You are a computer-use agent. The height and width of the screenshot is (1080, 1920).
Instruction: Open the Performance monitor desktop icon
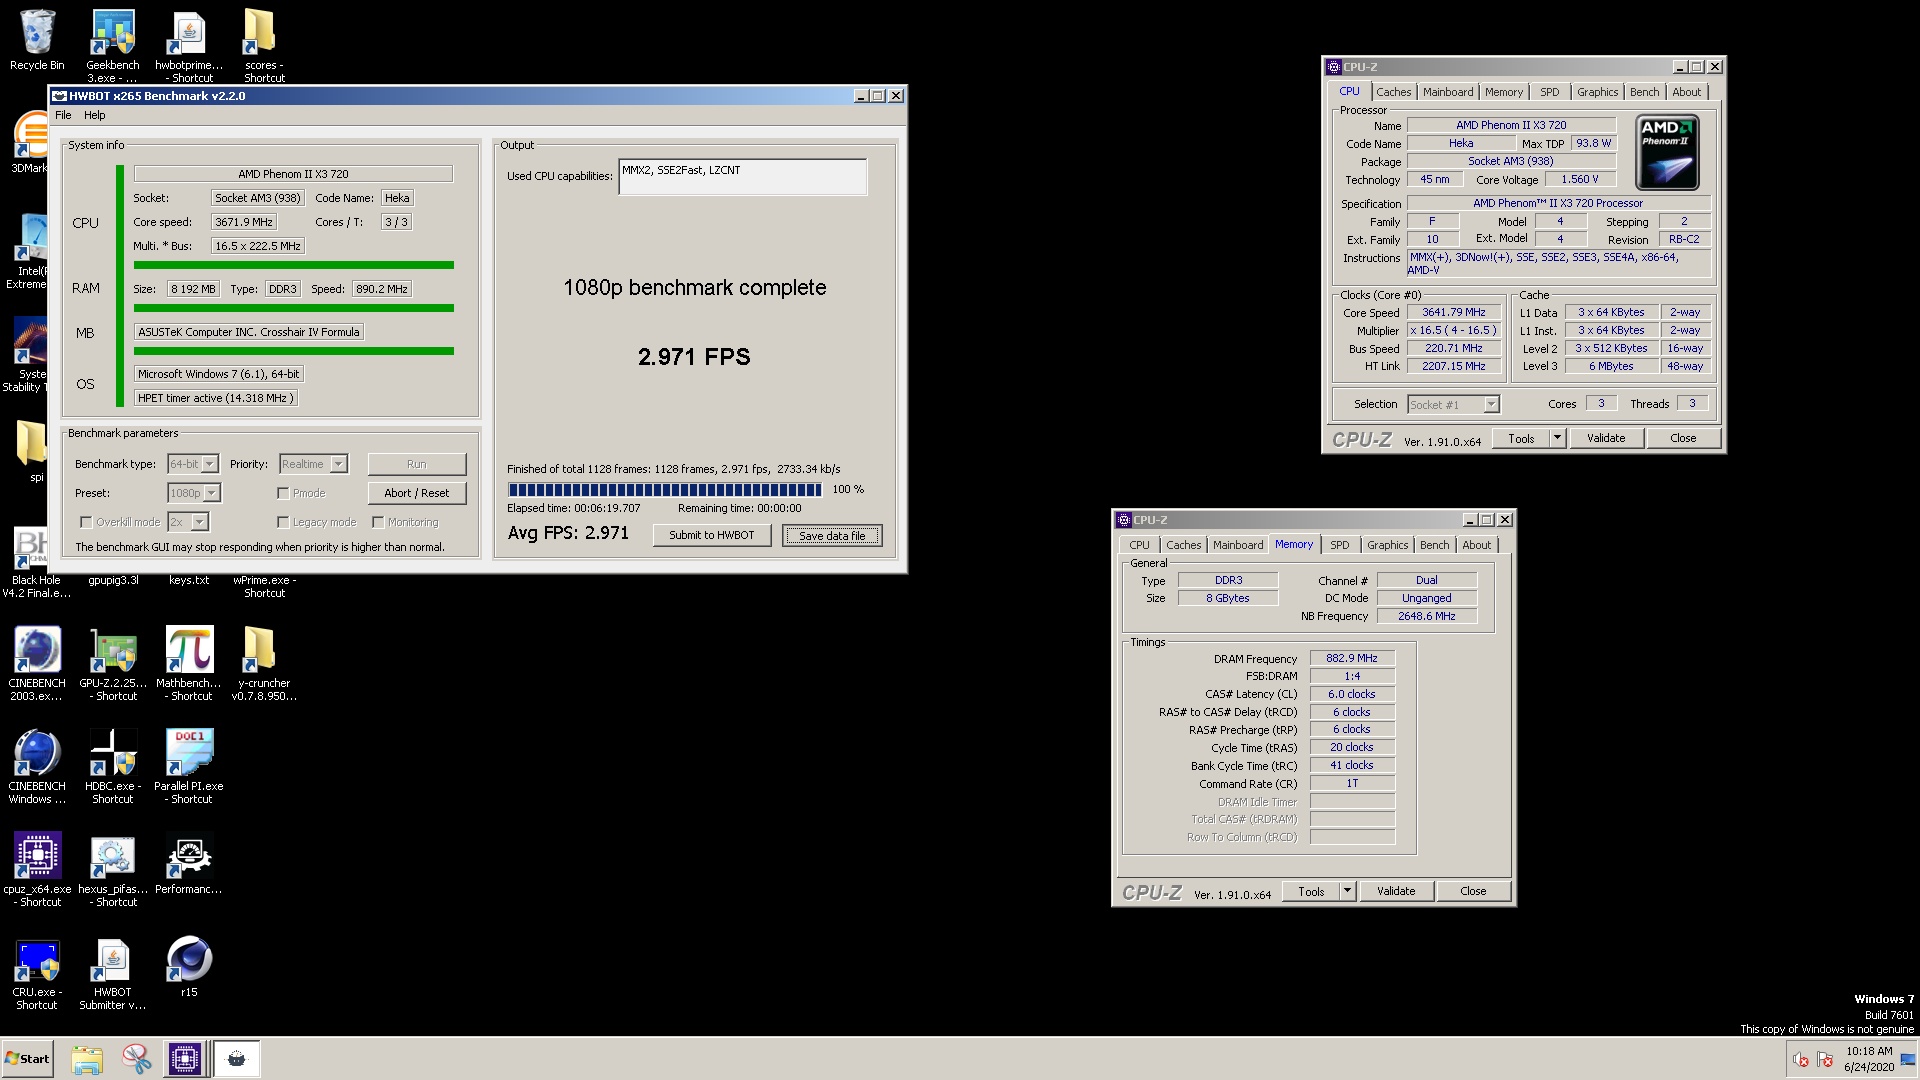coord(189,856)
